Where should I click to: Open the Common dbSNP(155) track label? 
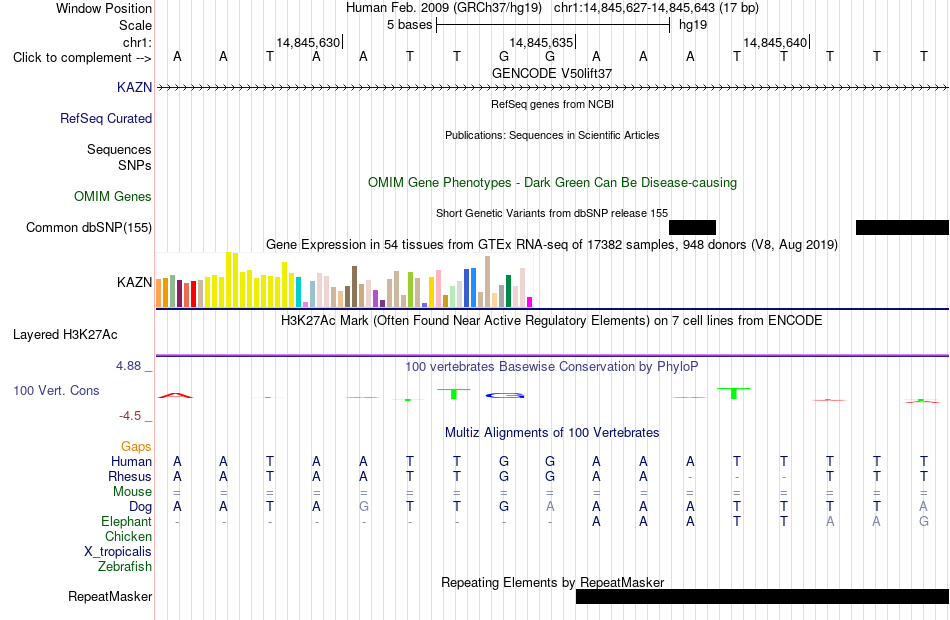click(x=89, y=227)
